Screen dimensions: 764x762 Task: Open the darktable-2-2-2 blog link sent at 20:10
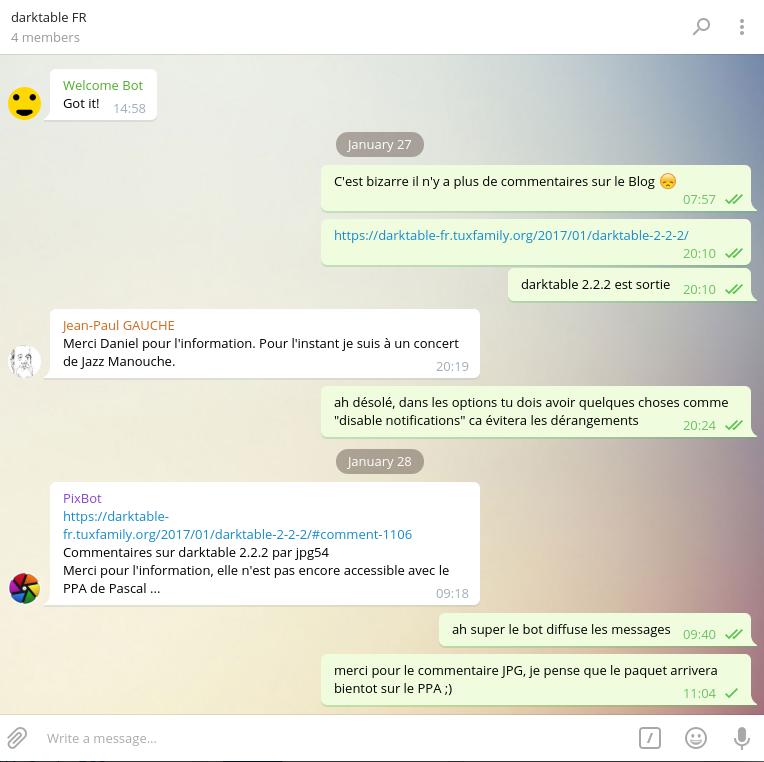tap(511, 235)
